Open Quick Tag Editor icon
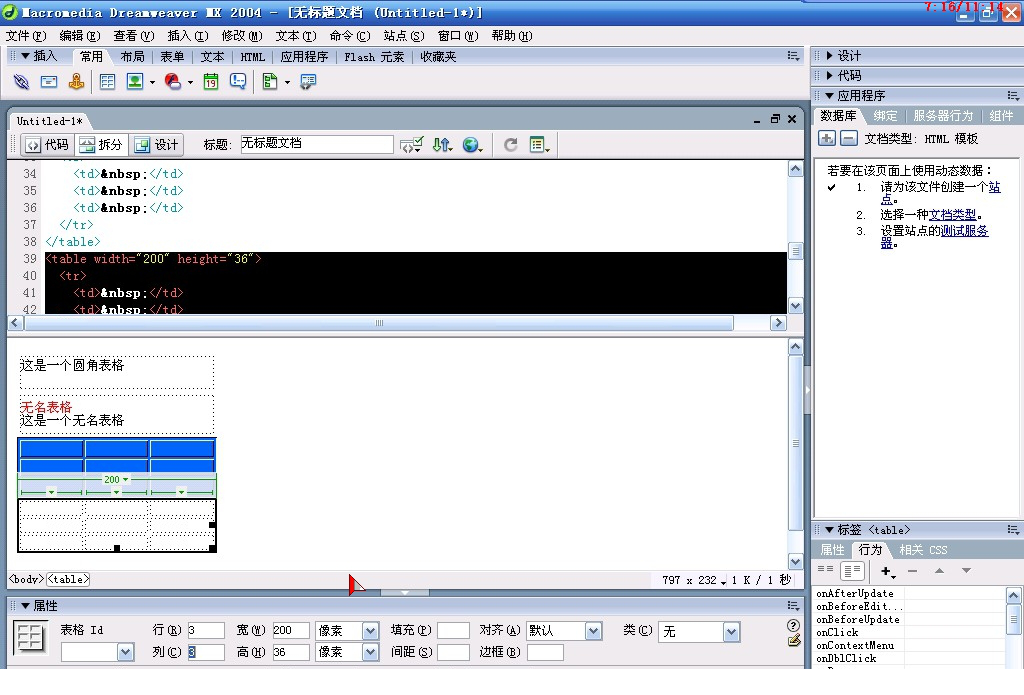 [x=793, y=641]
